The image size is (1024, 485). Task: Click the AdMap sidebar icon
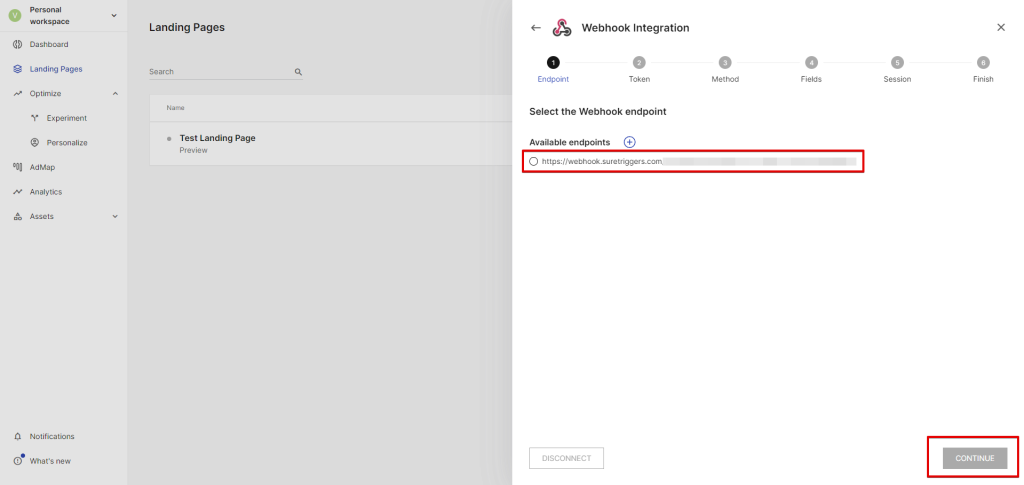coord(18,167)
